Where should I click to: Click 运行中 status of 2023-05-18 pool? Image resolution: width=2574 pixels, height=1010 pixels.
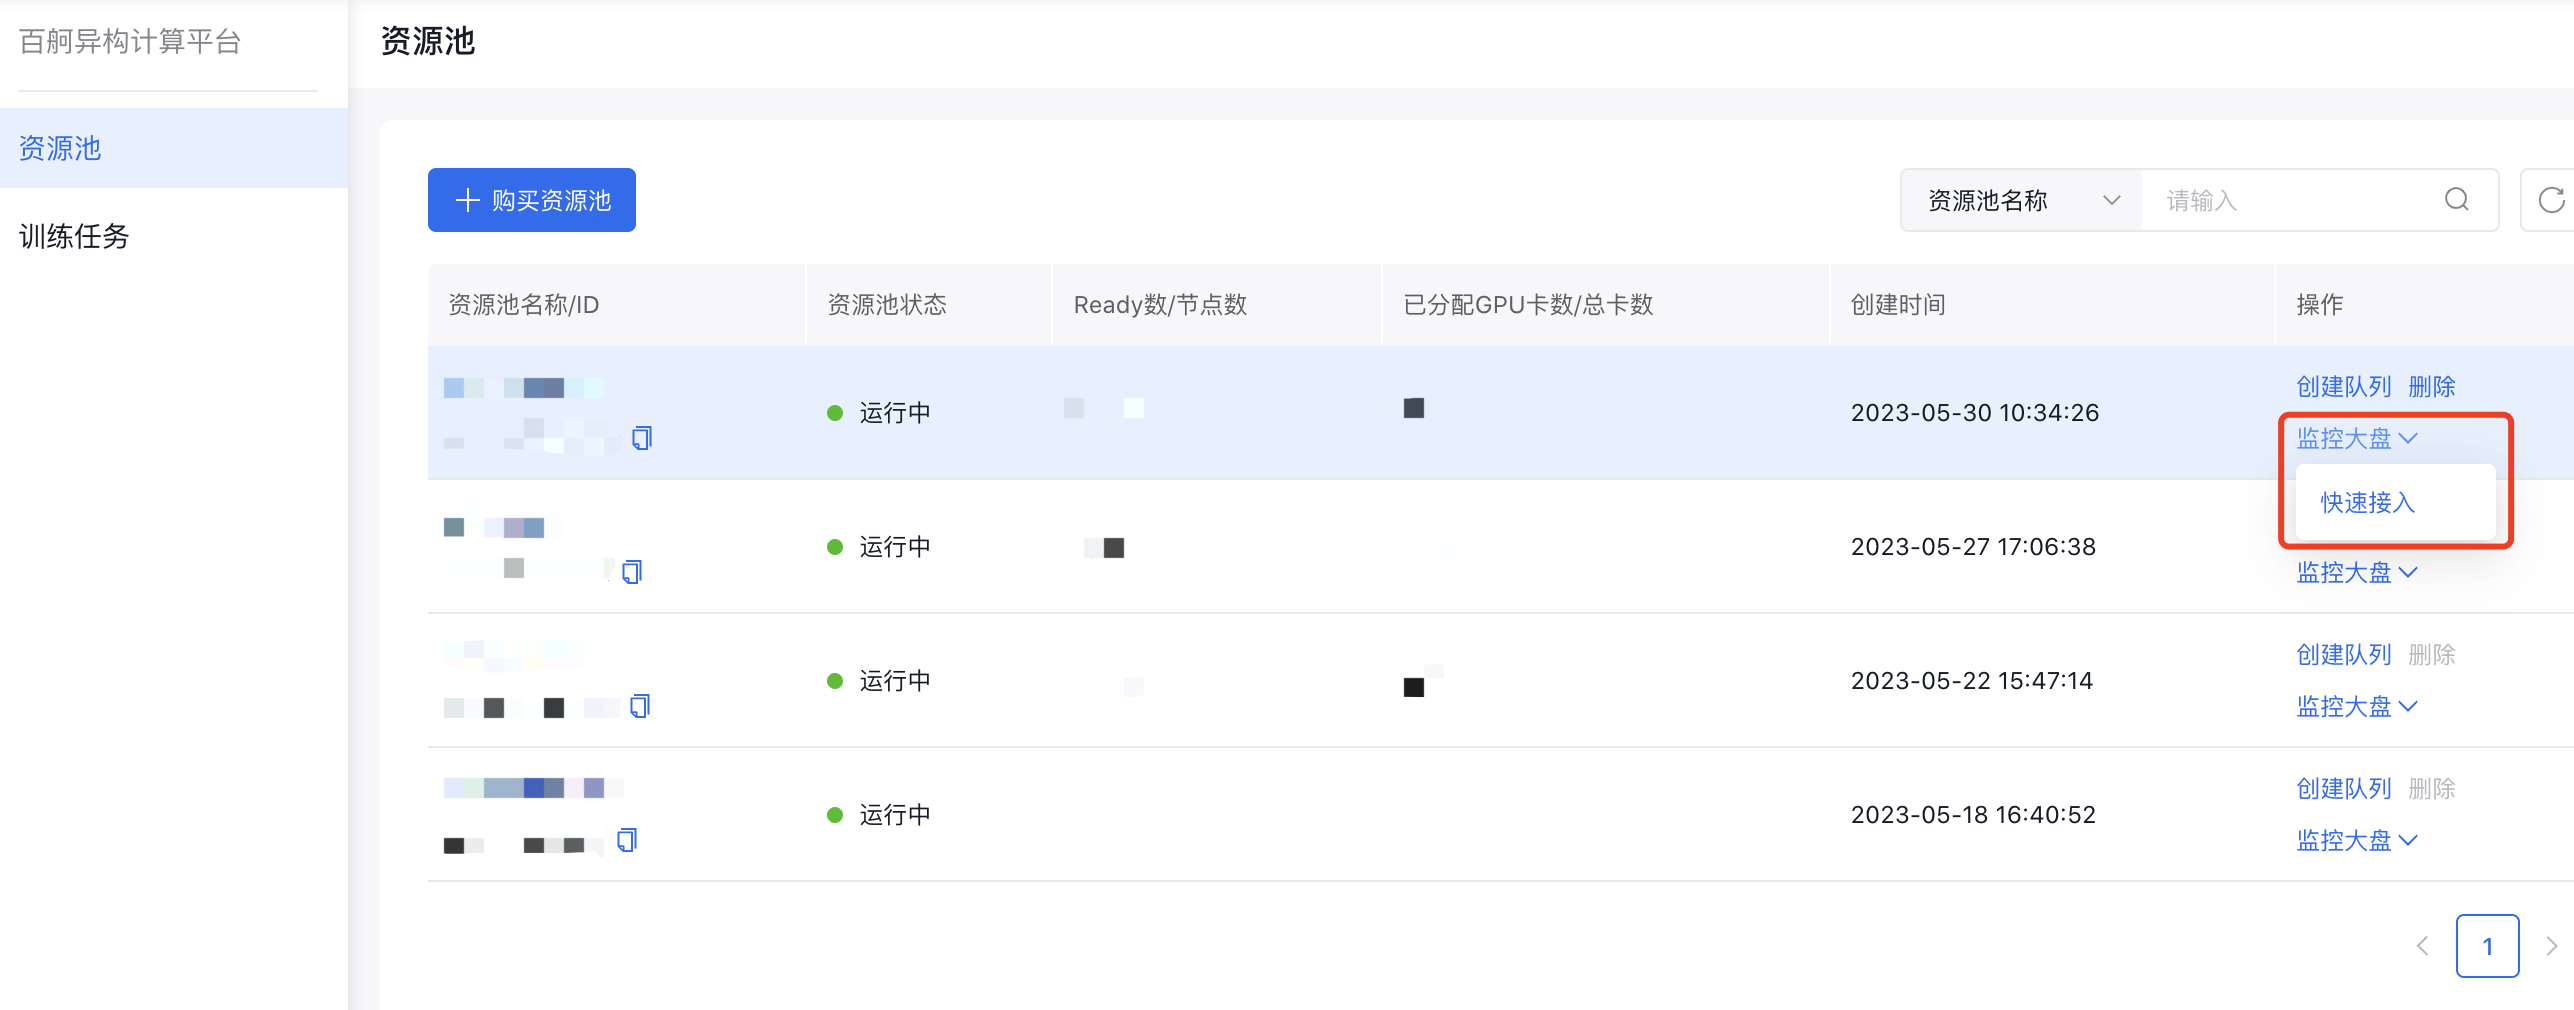[x=879, y=814]
